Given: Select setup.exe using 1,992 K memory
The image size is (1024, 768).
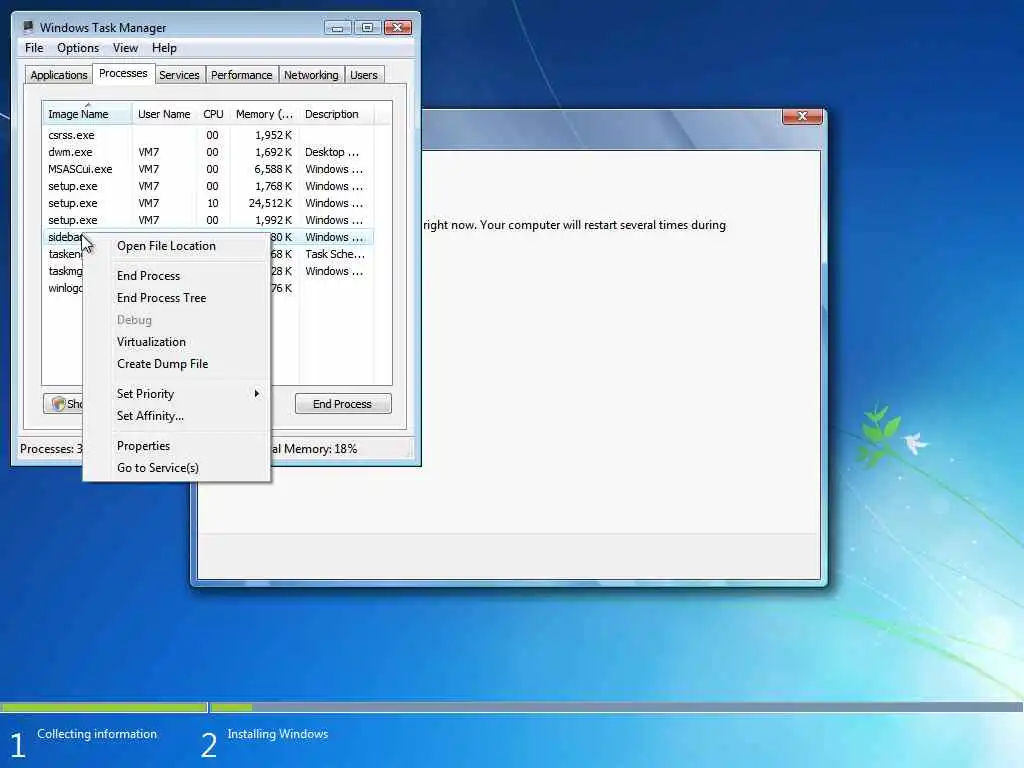Looking at the screenshot, I should tap(208, 220).
